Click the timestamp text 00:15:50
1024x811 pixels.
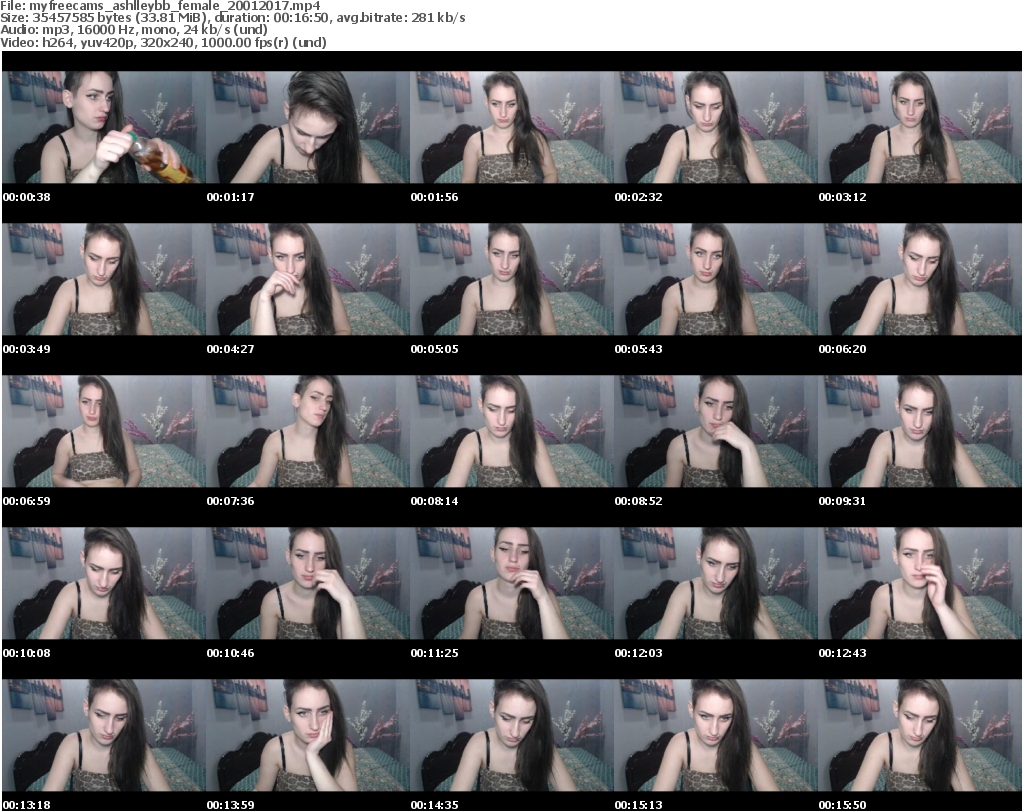coord(842,805)
